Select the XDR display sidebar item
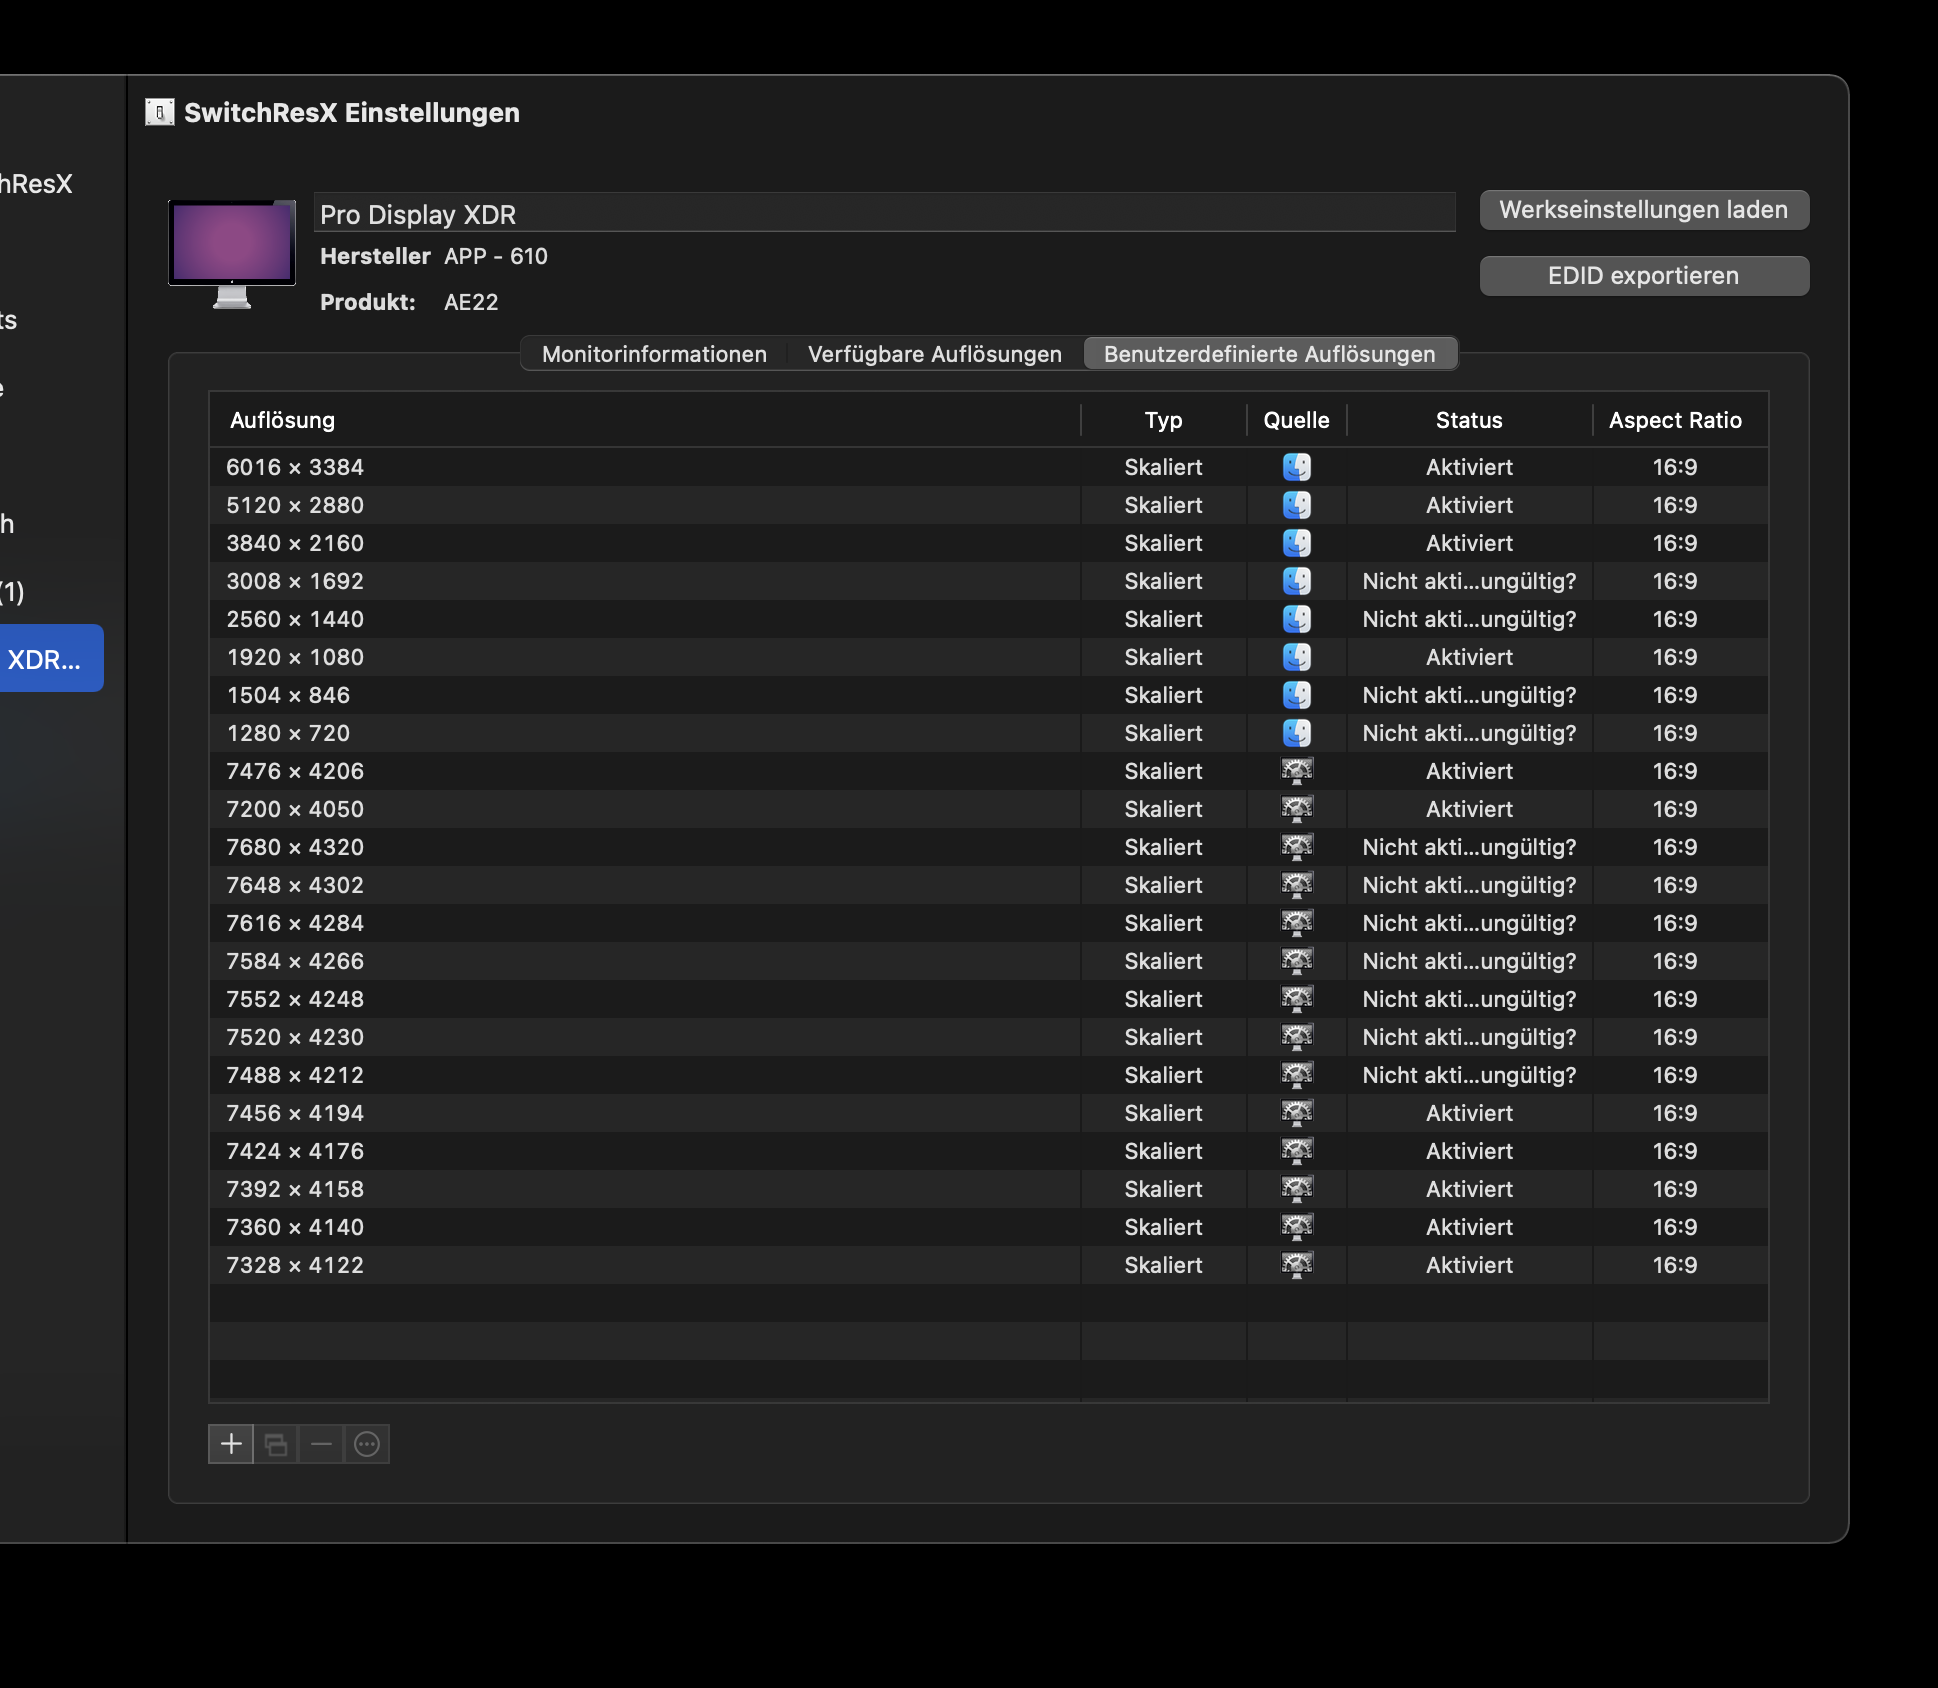The width and height of the screenshot is (1938, 1688). (x=46, y=659)
